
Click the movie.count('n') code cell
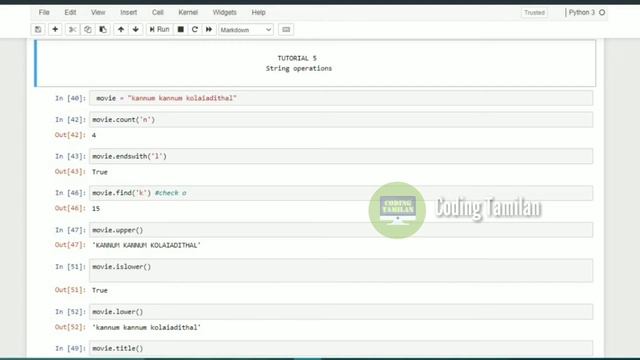(341, 120)
